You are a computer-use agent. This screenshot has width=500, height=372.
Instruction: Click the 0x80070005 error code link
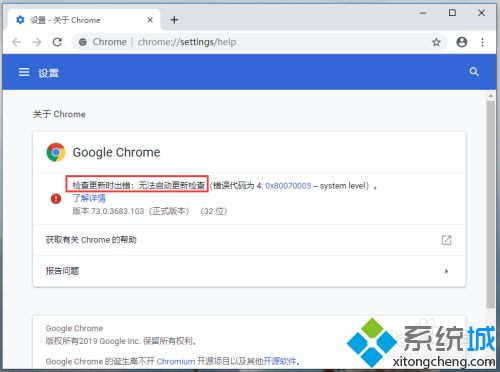[288, 186]
